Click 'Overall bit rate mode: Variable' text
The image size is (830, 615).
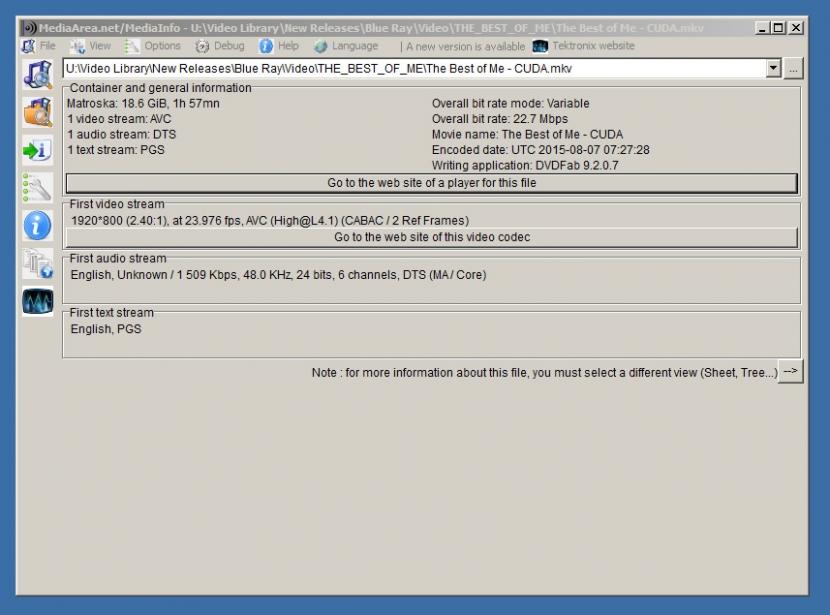pyautogui.click(x=510, y=104)
